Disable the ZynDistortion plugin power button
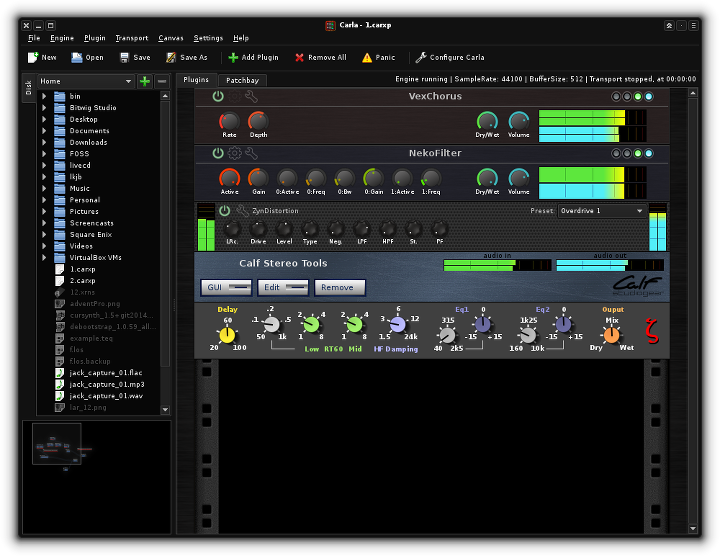This screenshot has width=720, height=556. 225,211
